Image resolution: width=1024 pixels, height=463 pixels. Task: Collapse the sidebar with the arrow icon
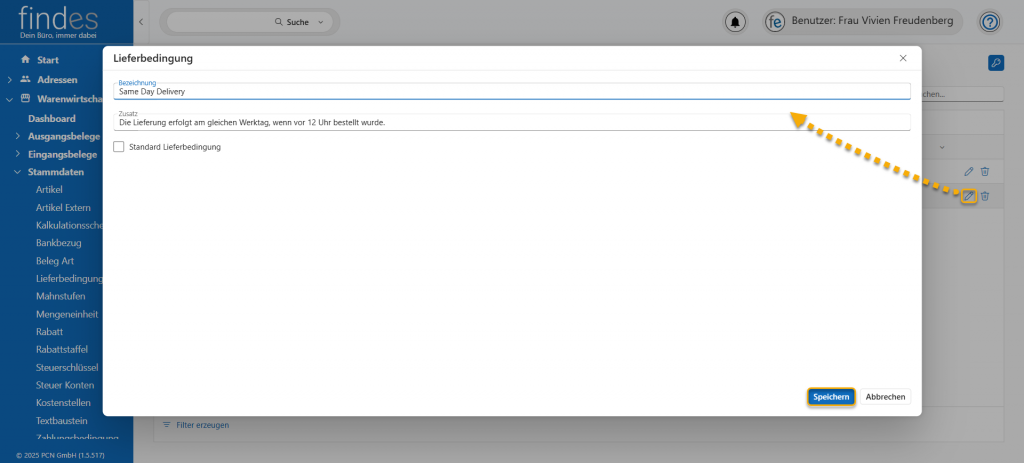tap(141, 21)
